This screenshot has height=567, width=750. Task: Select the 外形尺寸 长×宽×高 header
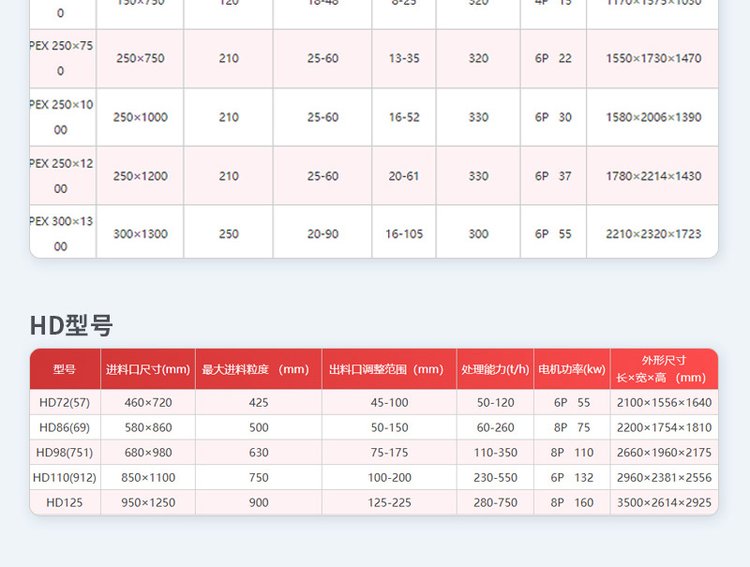pyautogui.click(x=663, y=369)
